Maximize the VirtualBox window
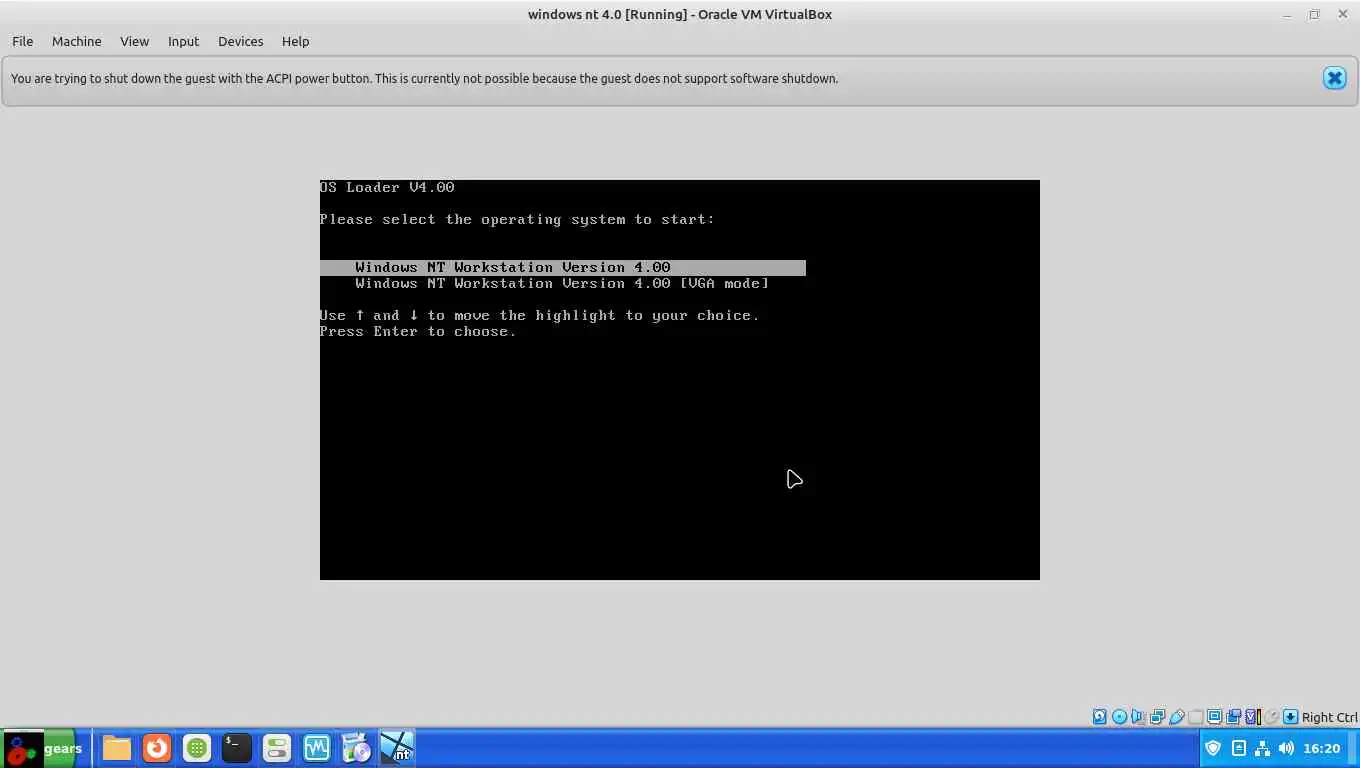This screenshot has width=1360, height=768. 1314,14
